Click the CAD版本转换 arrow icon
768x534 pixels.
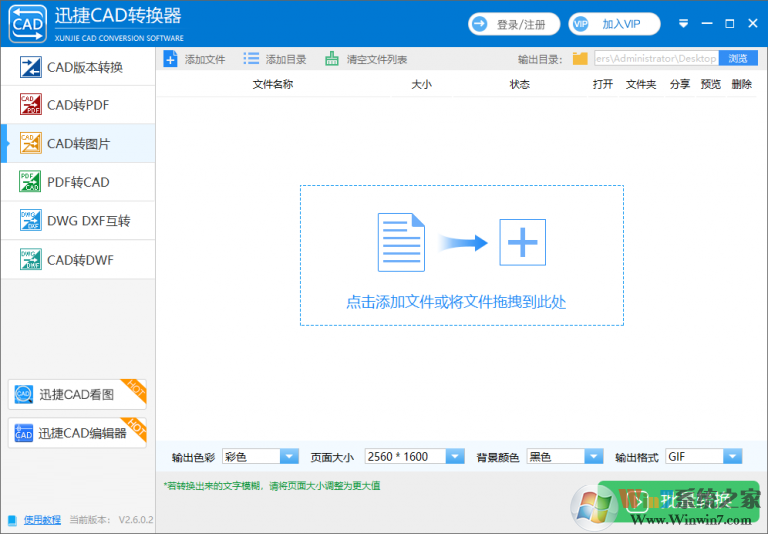(30, 67)
